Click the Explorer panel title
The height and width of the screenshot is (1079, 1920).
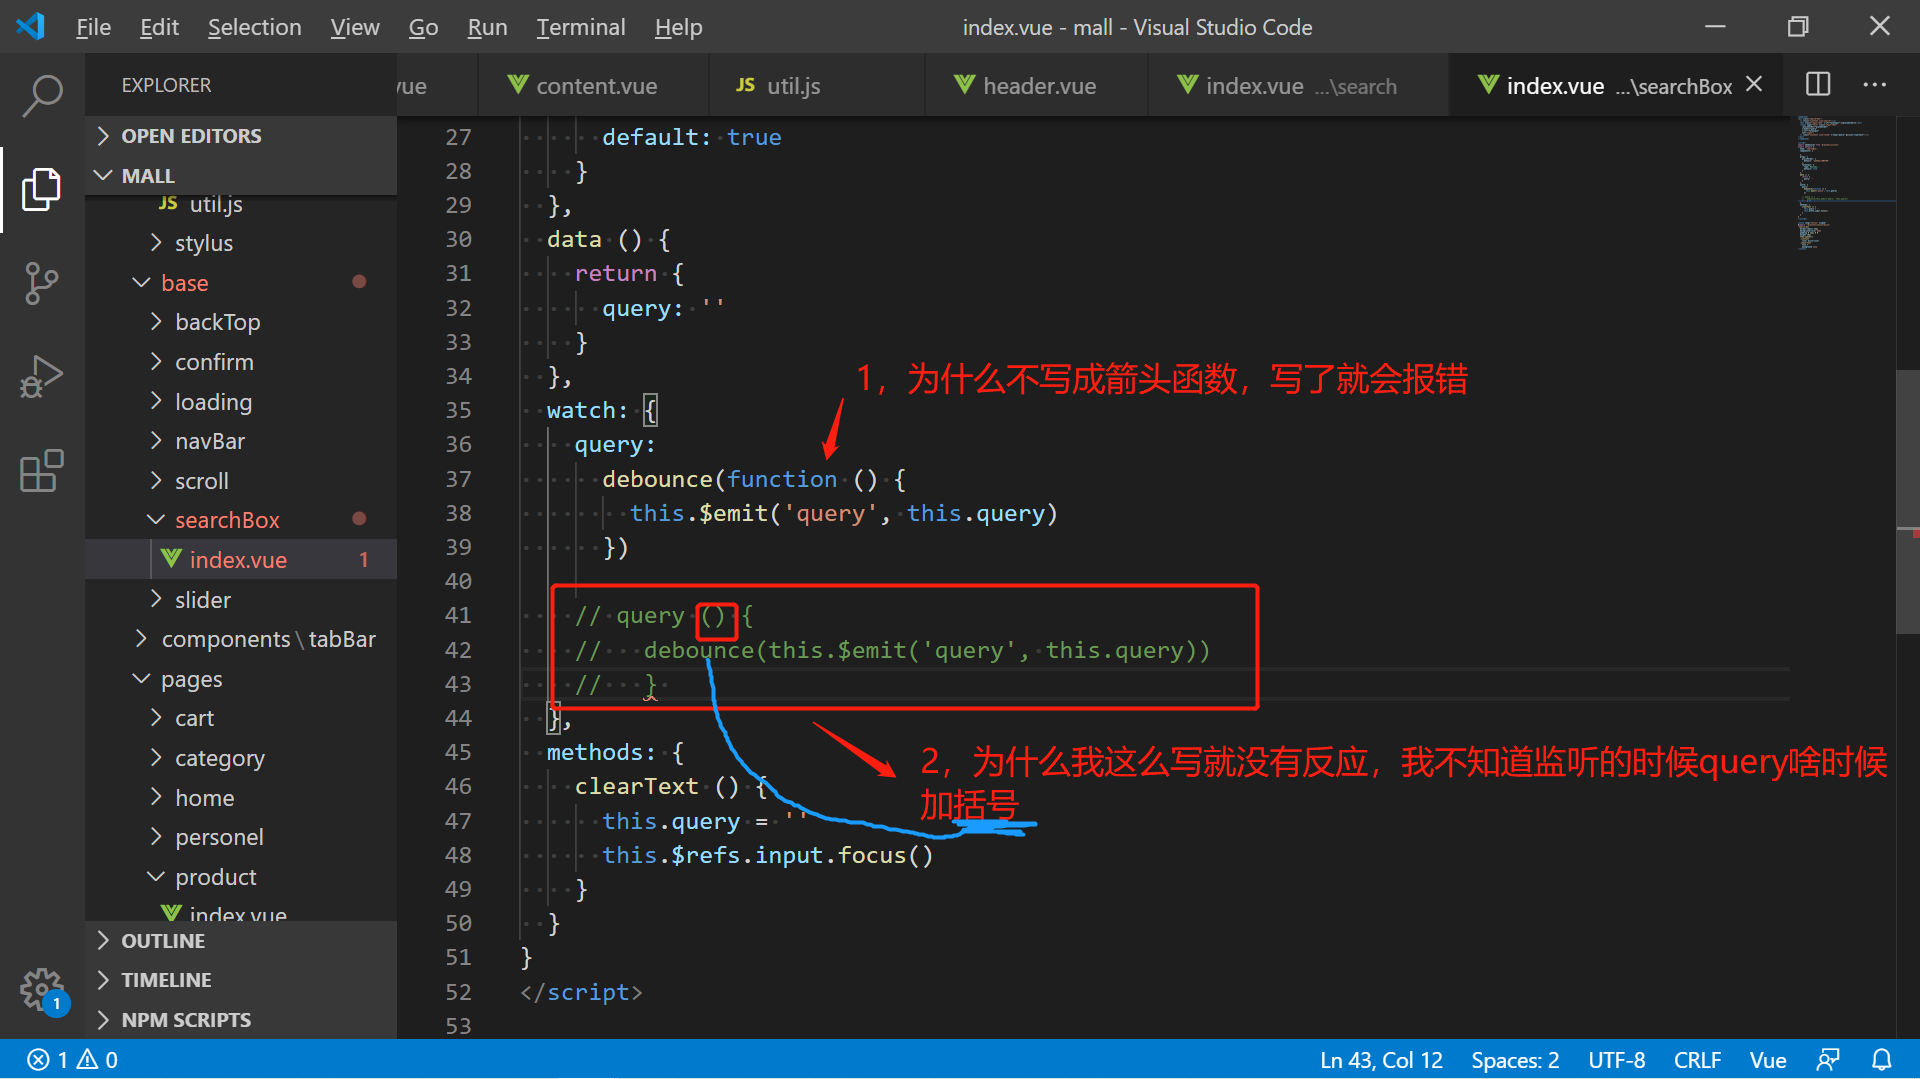tap(166, 85)
